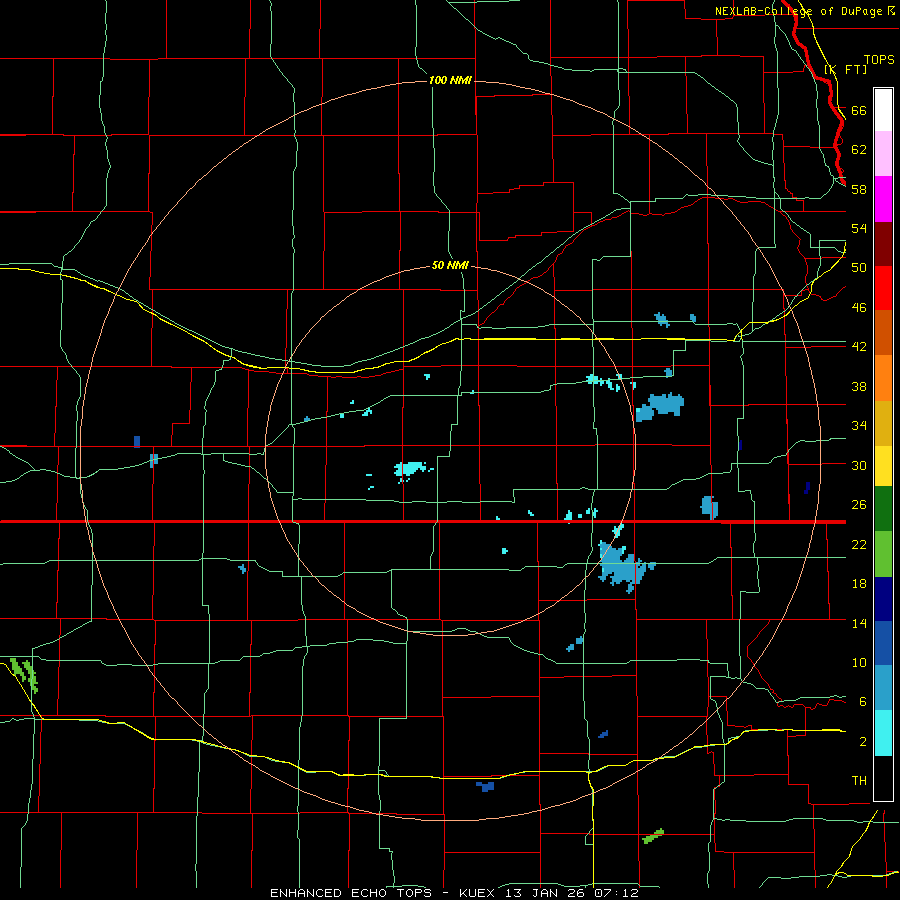Select the yellow legend swatch
Viewport: 900px width, 900px height.
pyautogui.click(x=883, y=465)
